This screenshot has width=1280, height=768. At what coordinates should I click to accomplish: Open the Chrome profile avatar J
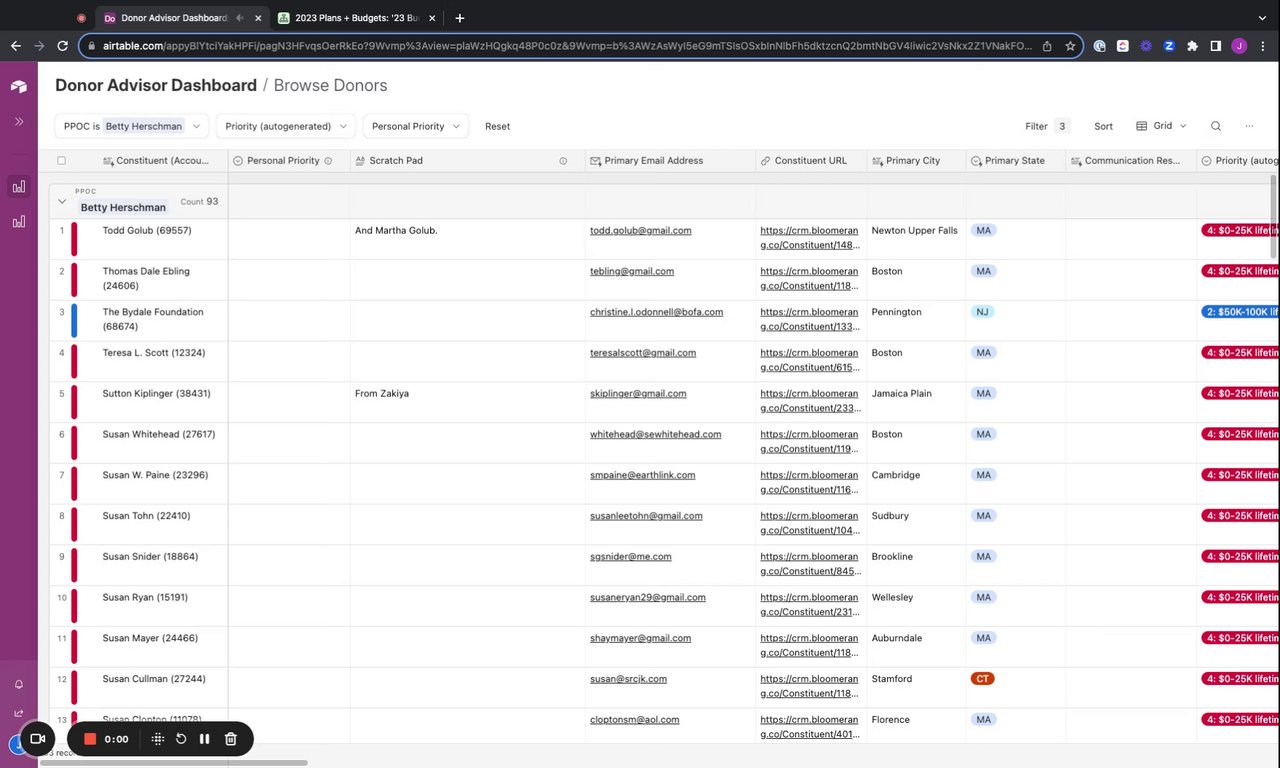1240,46
